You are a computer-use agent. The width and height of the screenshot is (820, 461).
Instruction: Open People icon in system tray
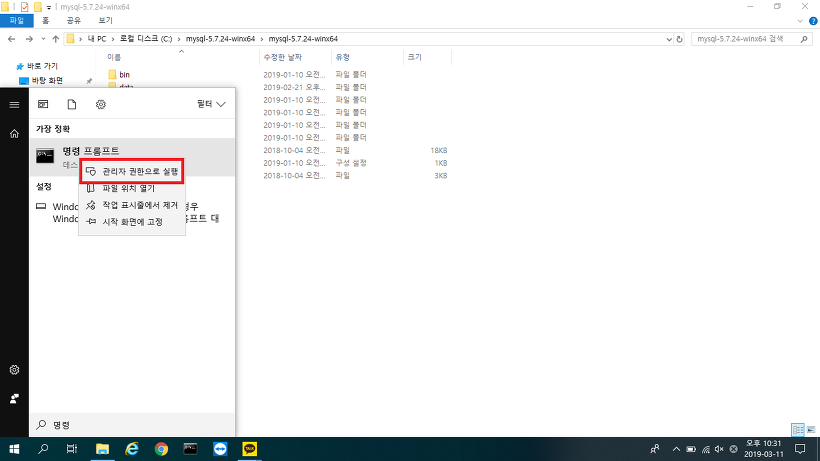click(655, 449)
